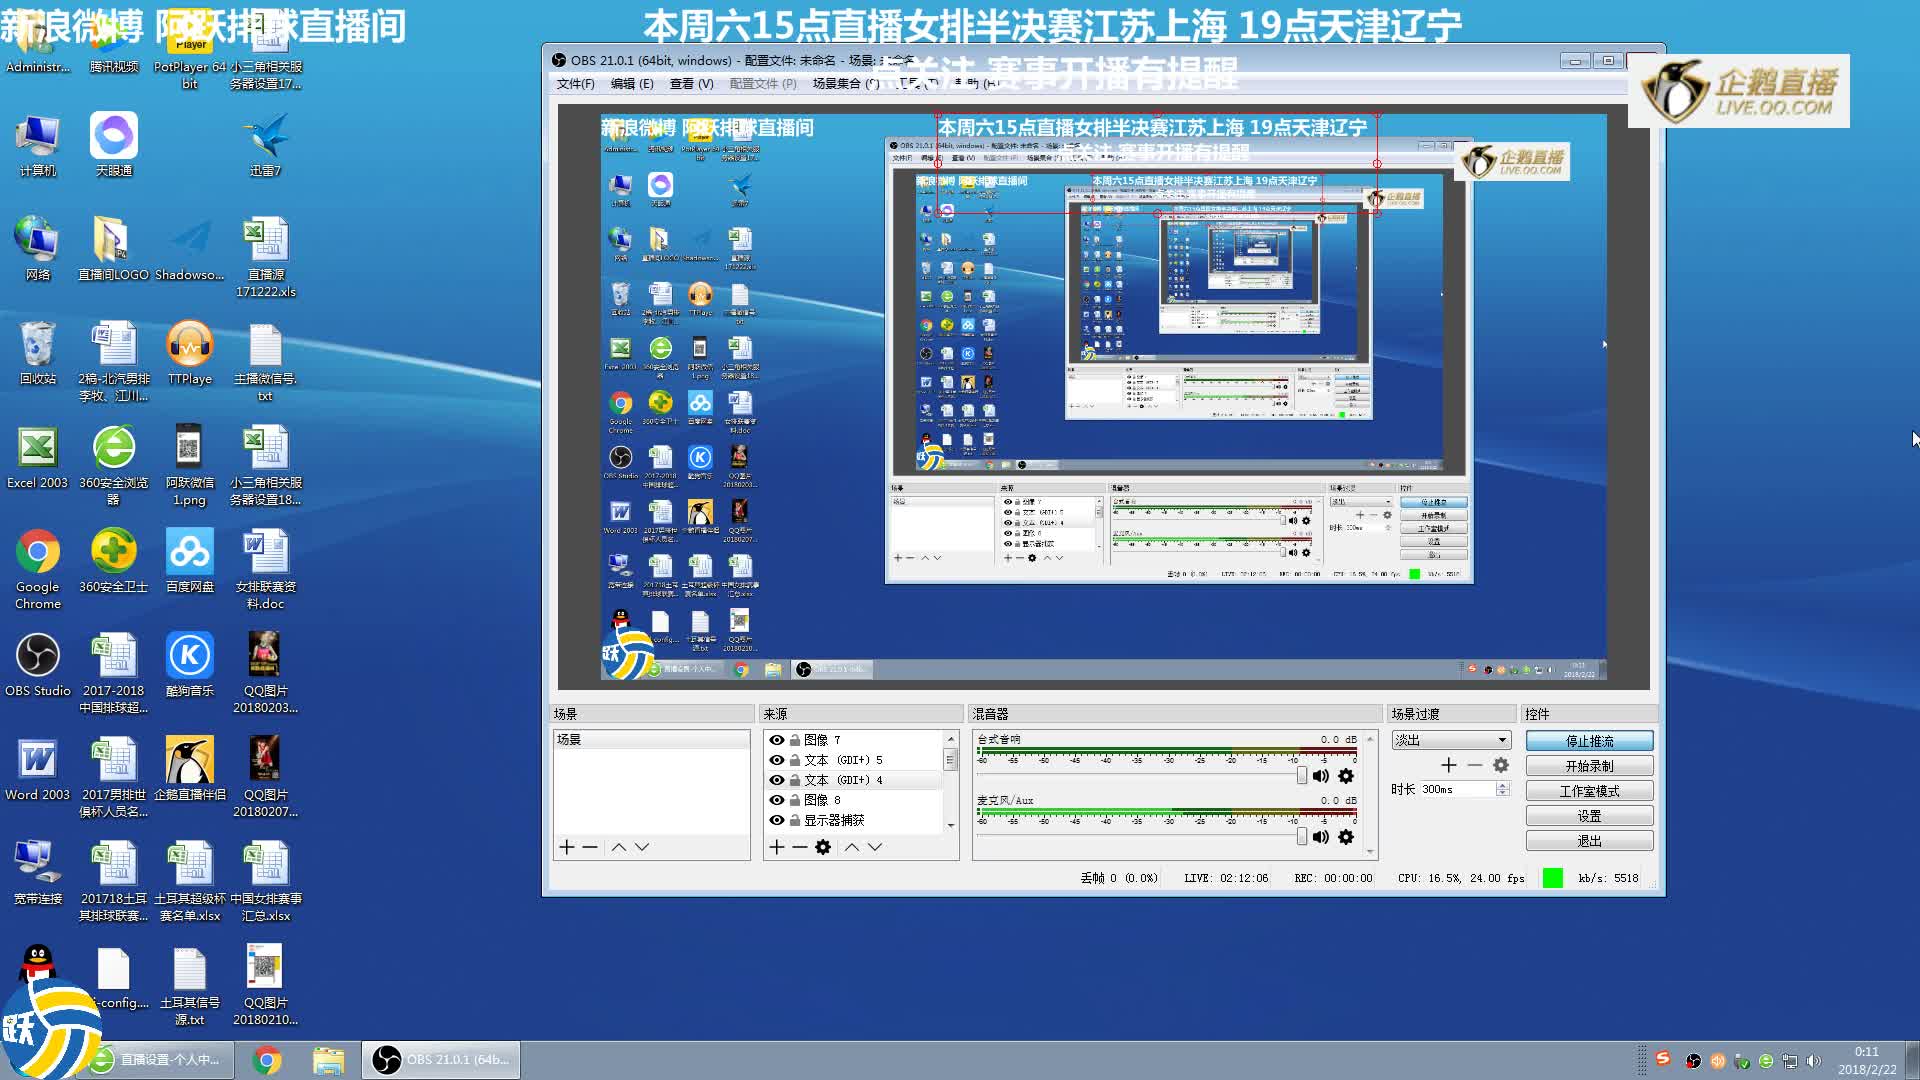Click the 开始录制 button
The image size is (1920, 1080).
coord(1589,766)
